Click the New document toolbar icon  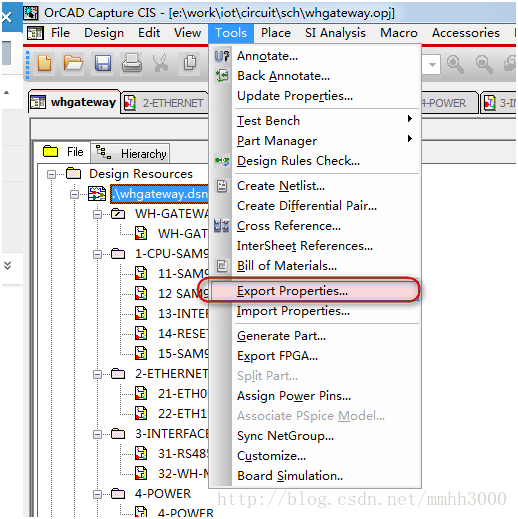pyautogui.click(x=44, y=63)
